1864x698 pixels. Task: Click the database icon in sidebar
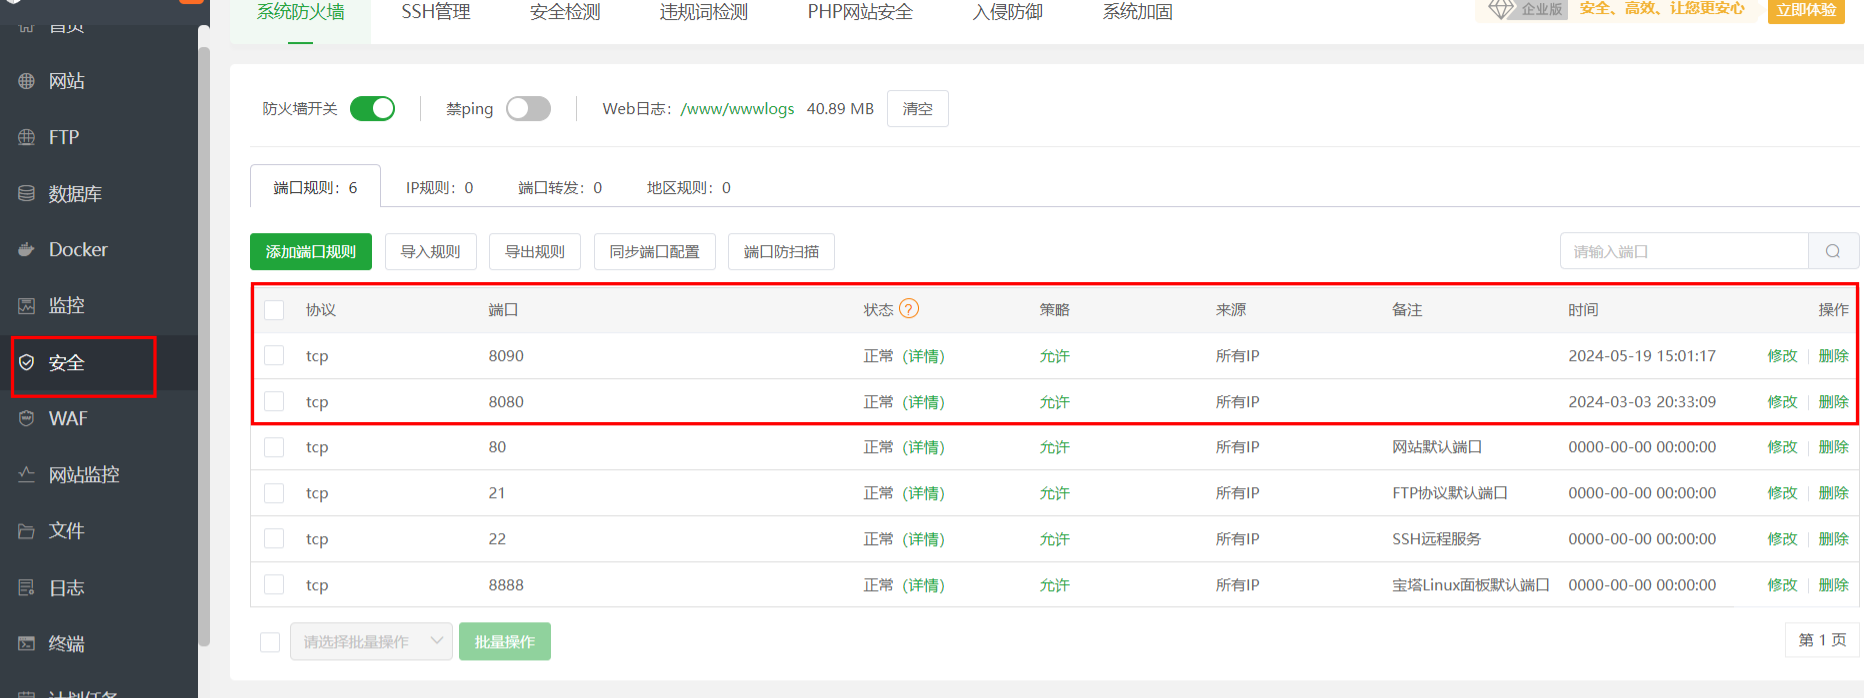[x=27, y=194]
